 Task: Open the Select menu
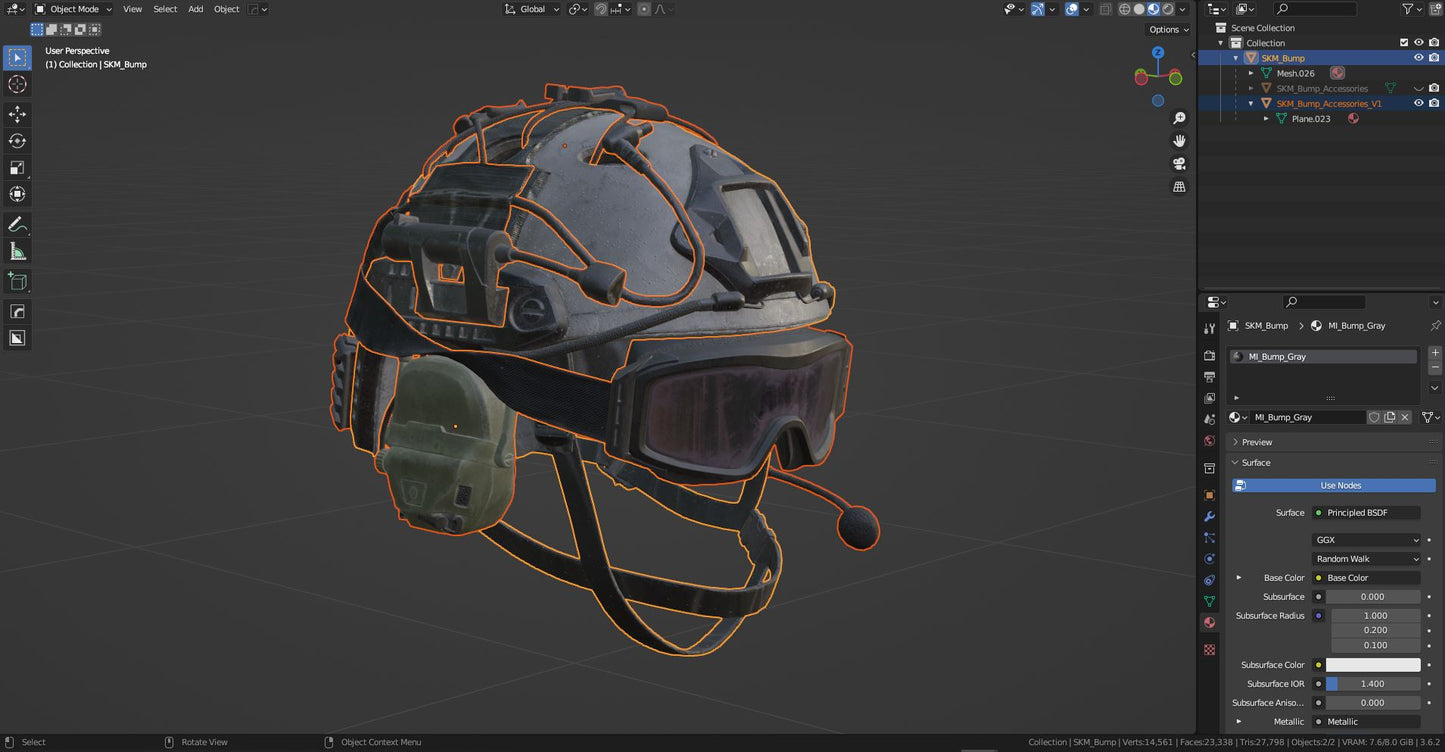point(165,9)
